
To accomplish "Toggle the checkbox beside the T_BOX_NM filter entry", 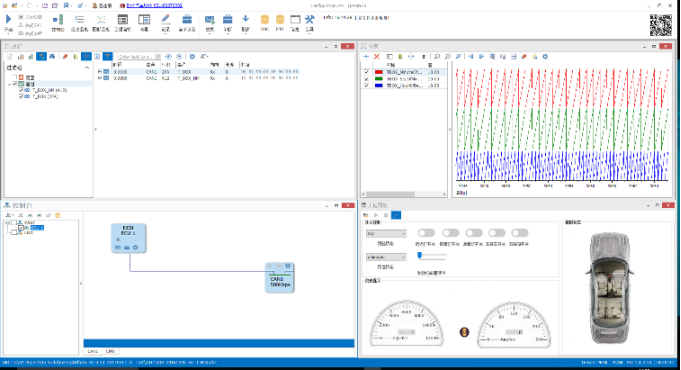I will [x=21, y=90].
